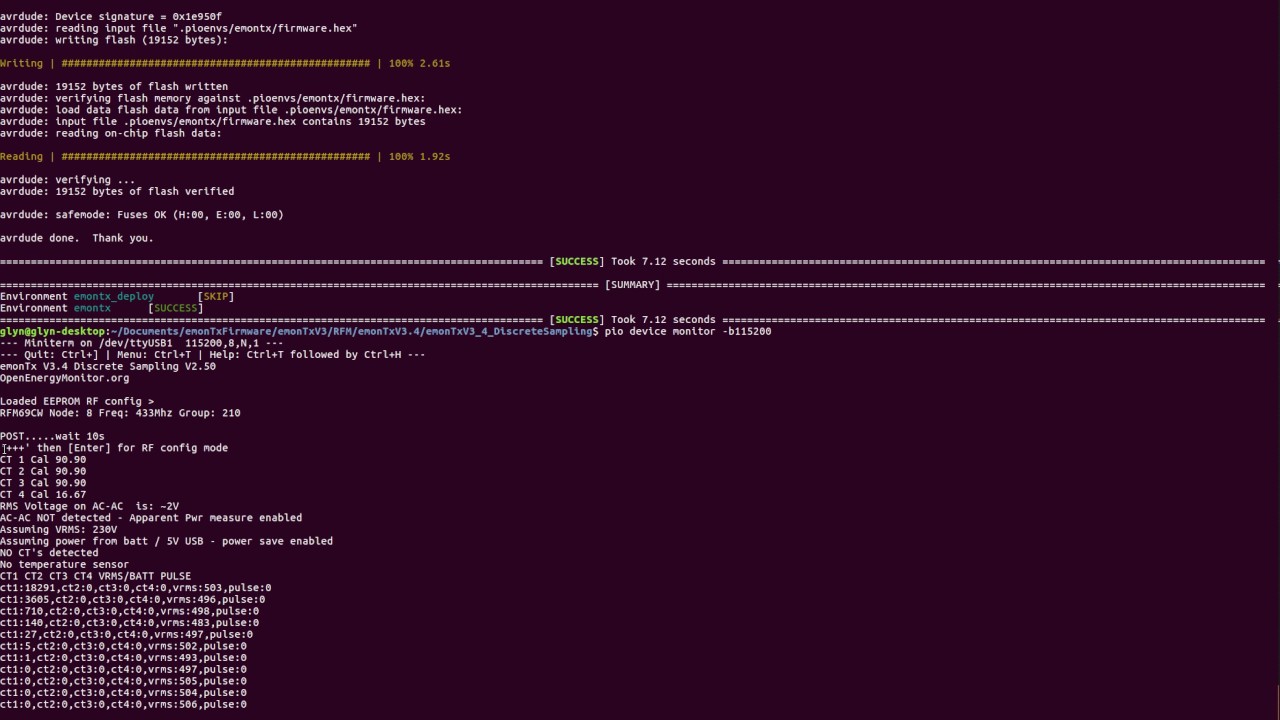
Task: Click the Reading progress bar
Action: tap(215, 156)
